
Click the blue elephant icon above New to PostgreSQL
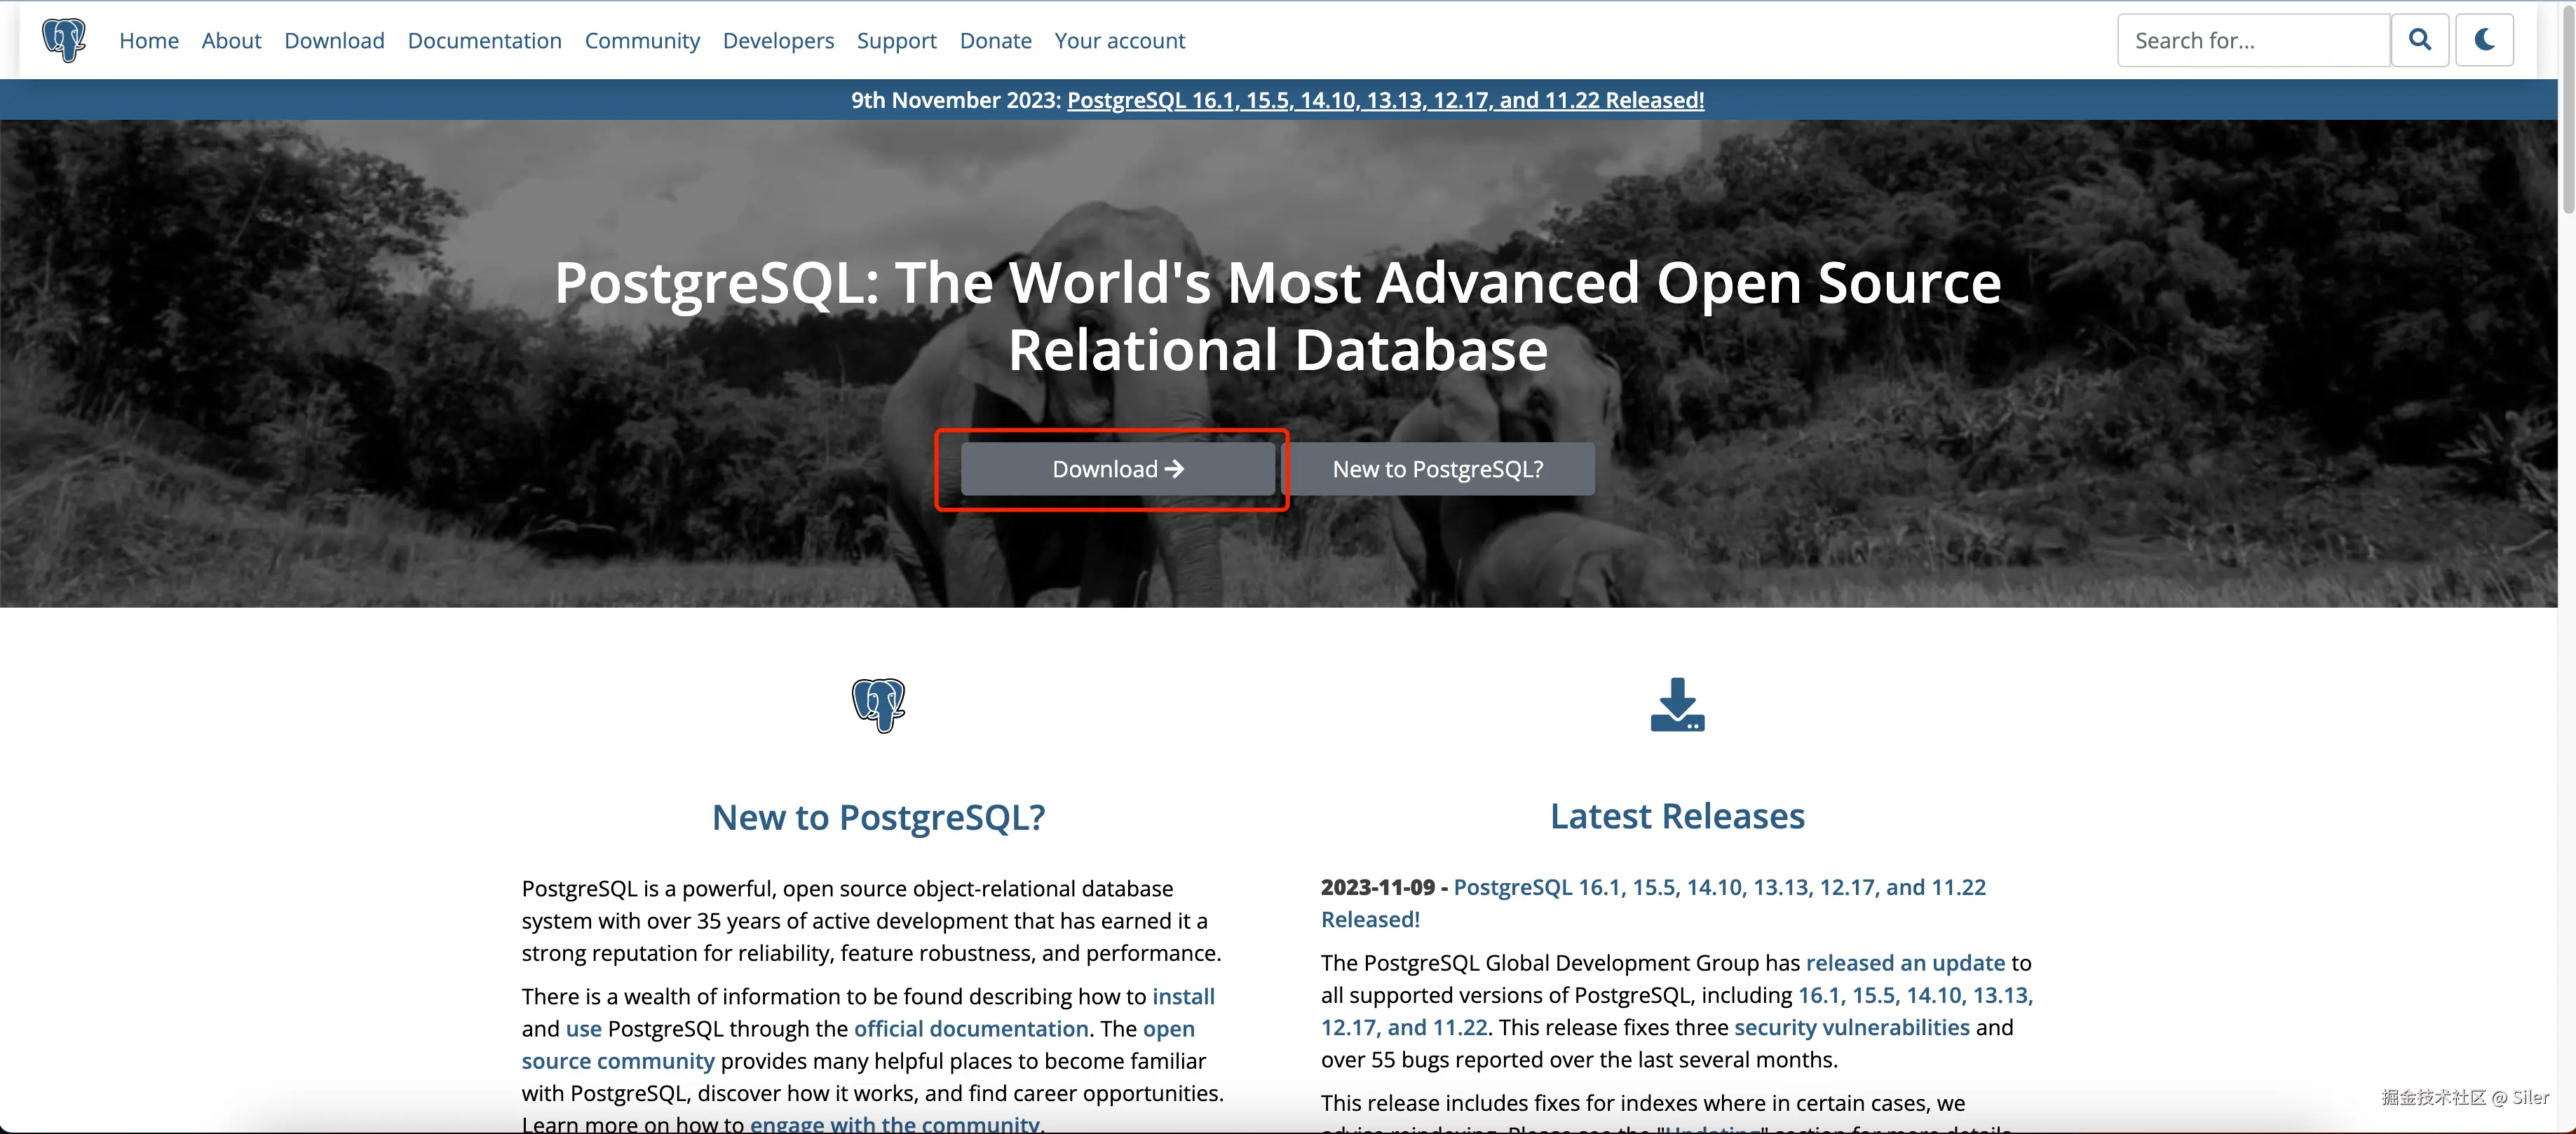pyautogui.click(x=878, y=705)
